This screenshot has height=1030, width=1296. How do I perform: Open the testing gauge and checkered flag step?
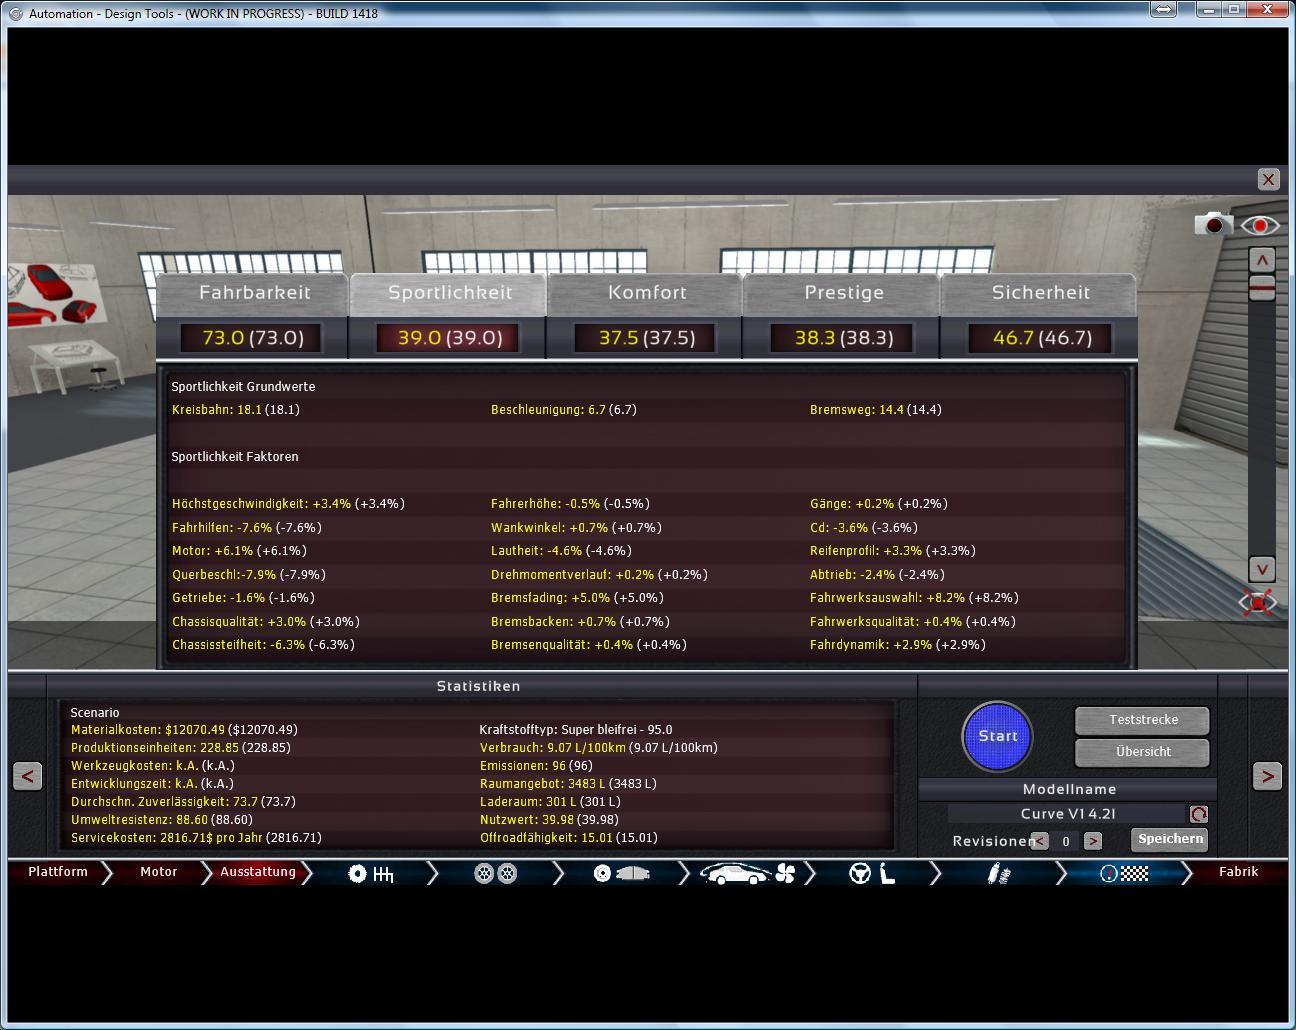coord(1123,873)
